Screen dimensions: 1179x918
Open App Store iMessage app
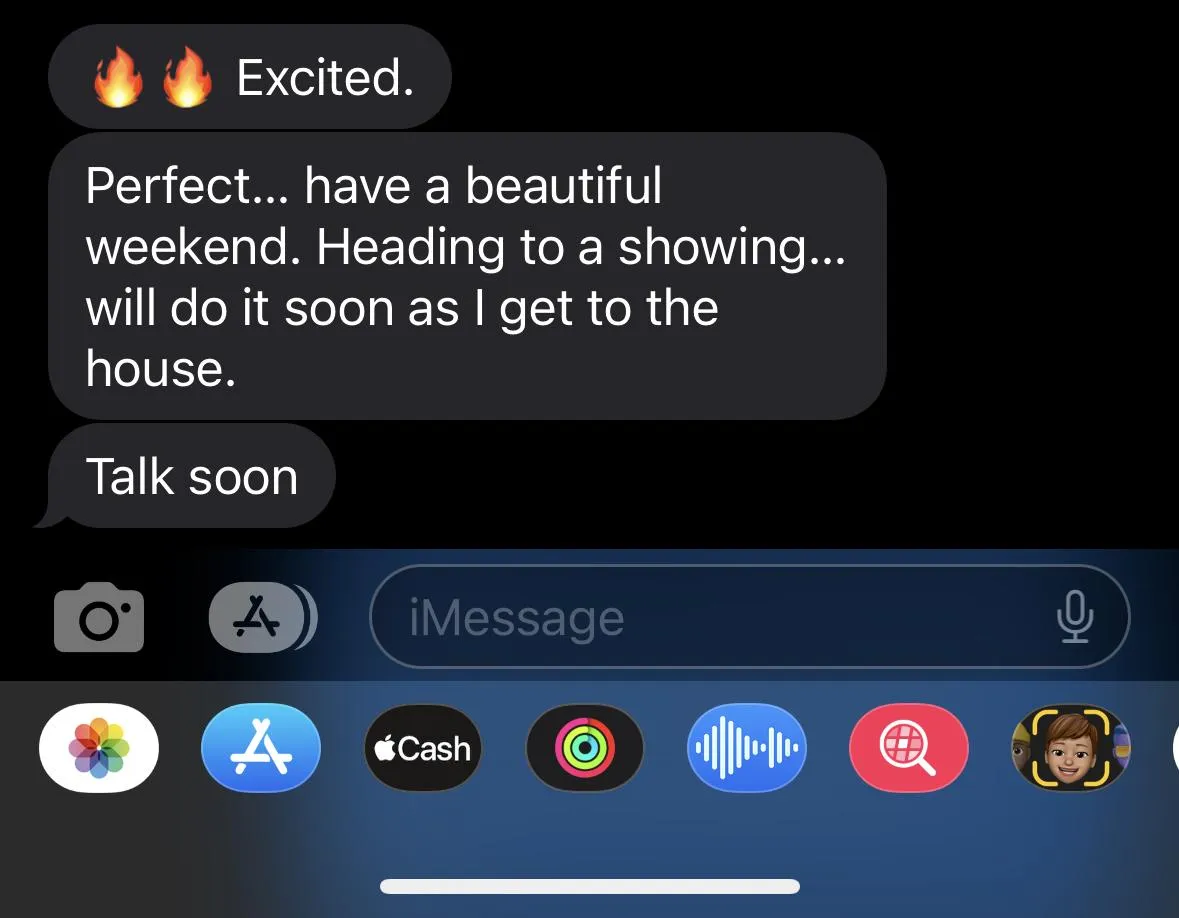pyautogui.click(x=261, y=747)
